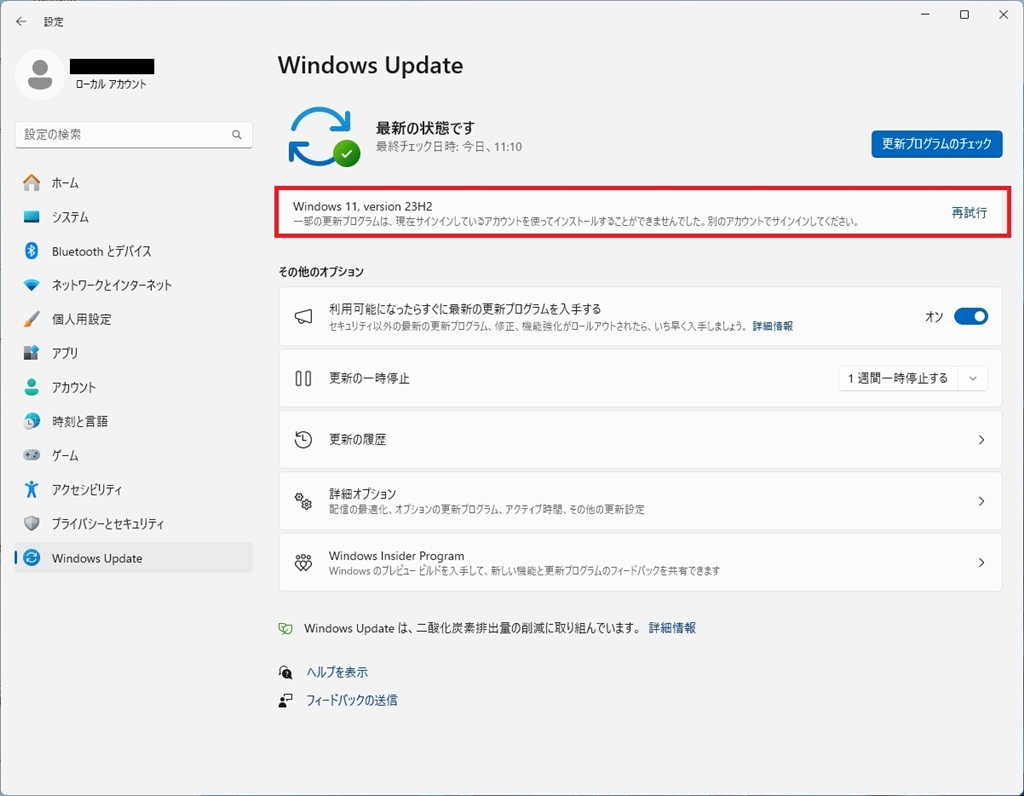1024x796 pixels.
Task: Click the help icon beside ヘルプを表示
Action: 285,672
